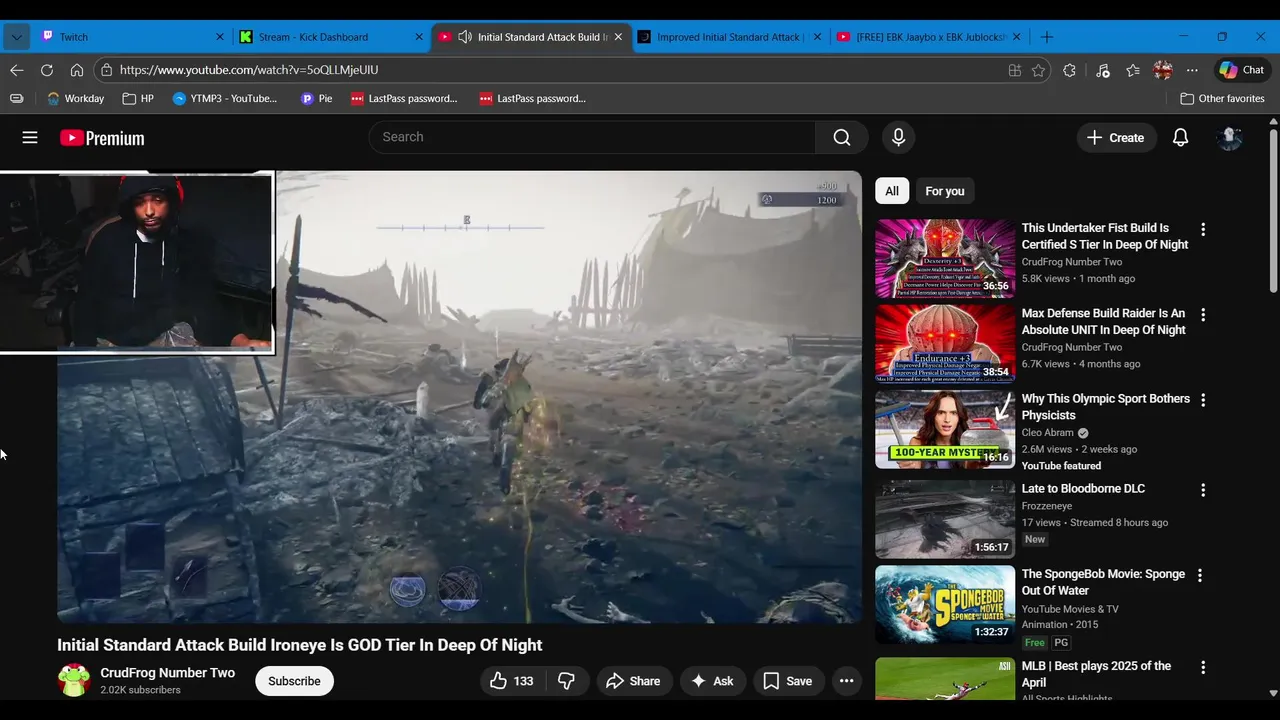Start voice search with the microphone icon
Viewport: 1280px width, 720px height.
pos(898,137)
